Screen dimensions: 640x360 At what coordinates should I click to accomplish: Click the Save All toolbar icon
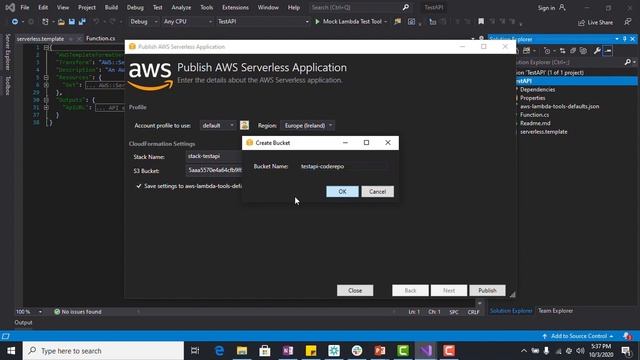(x=82, y=22)
